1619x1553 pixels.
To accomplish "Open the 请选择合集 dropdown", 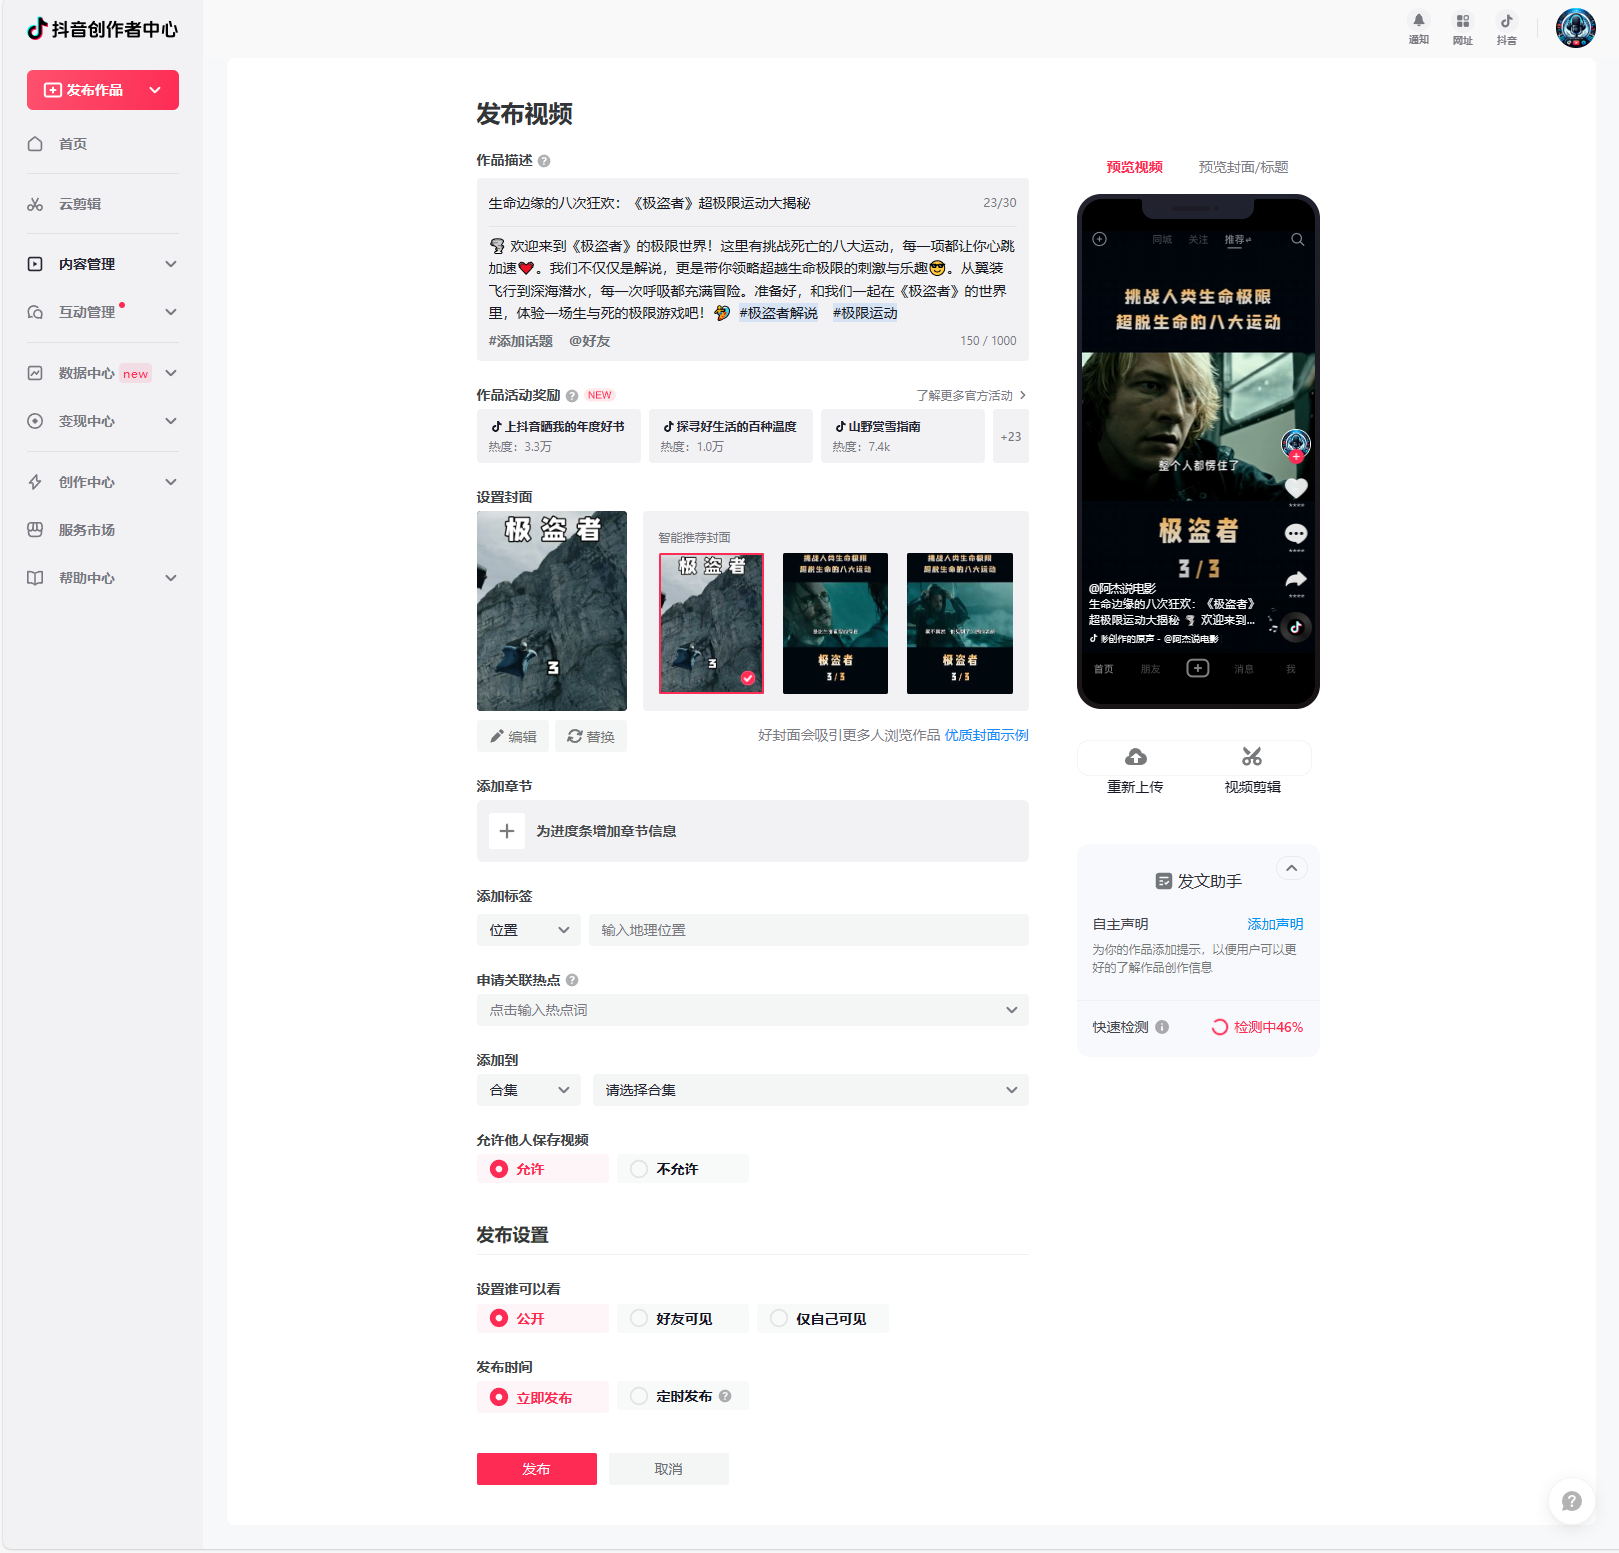I will (810, 1090).
